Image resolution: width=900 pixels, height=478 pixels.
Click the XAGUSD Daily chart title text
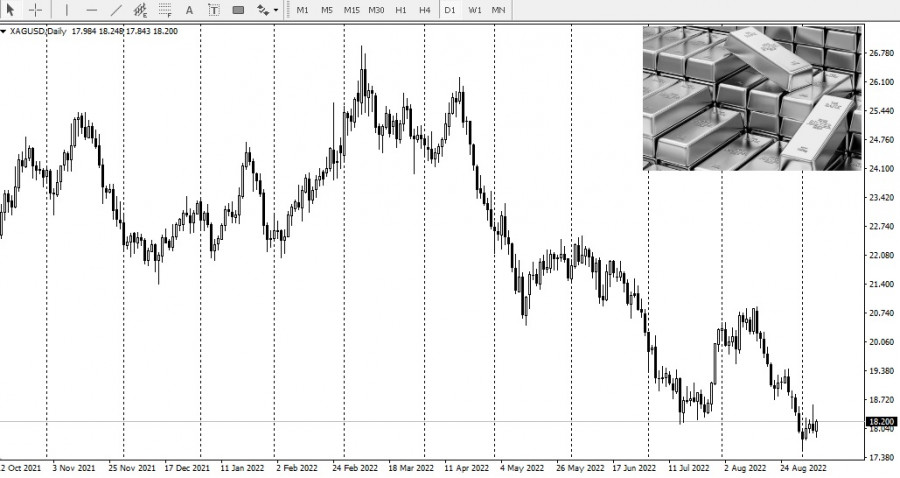point(37,31)
